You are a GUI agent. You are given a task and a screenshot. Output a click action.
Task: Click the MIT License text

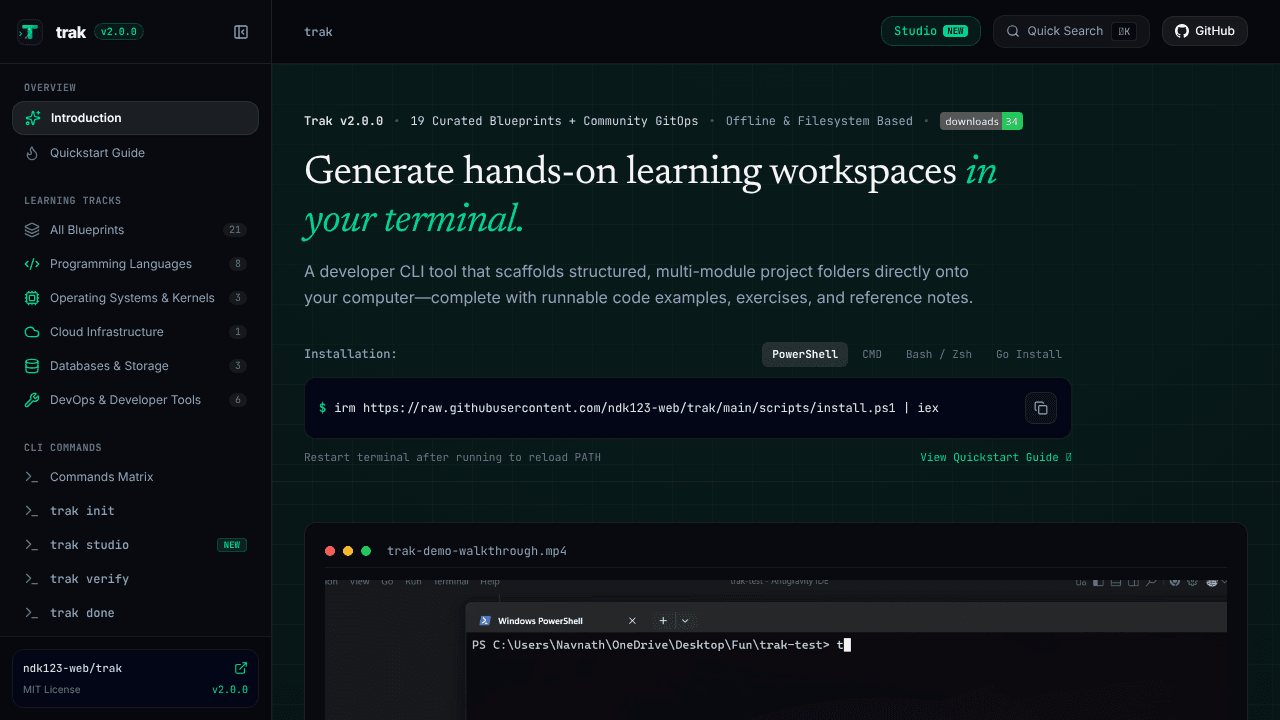[52, 690]
